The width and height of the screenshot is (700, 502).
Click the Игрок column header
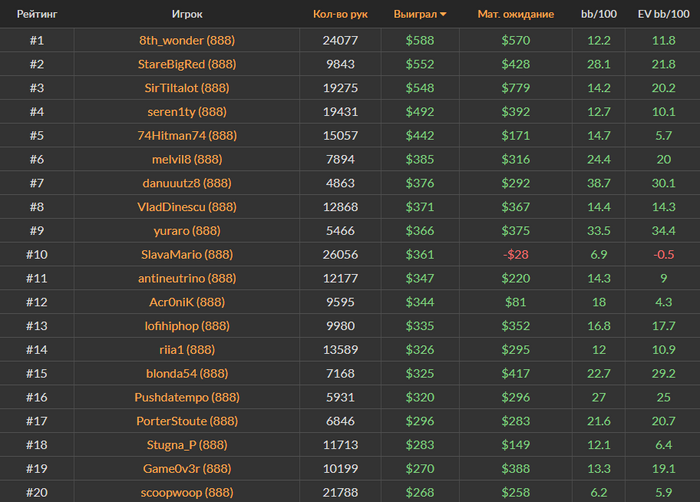(186, 15)
